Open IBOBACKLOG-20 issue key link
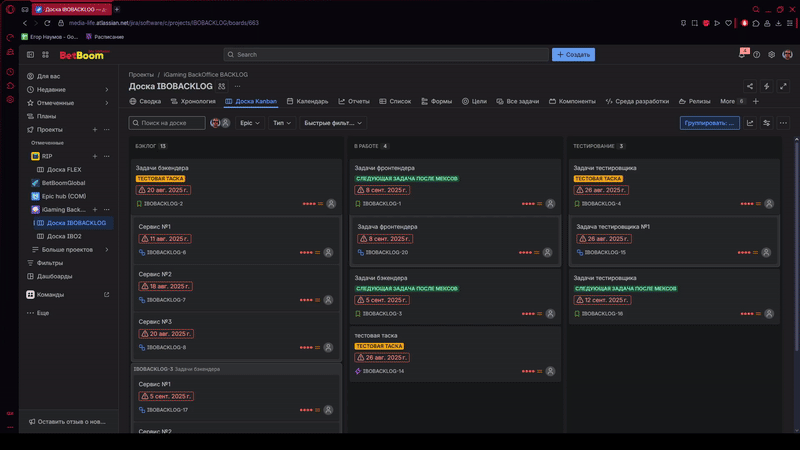The image size is (800, 450). pyautogui.click(x=386, y=253)
